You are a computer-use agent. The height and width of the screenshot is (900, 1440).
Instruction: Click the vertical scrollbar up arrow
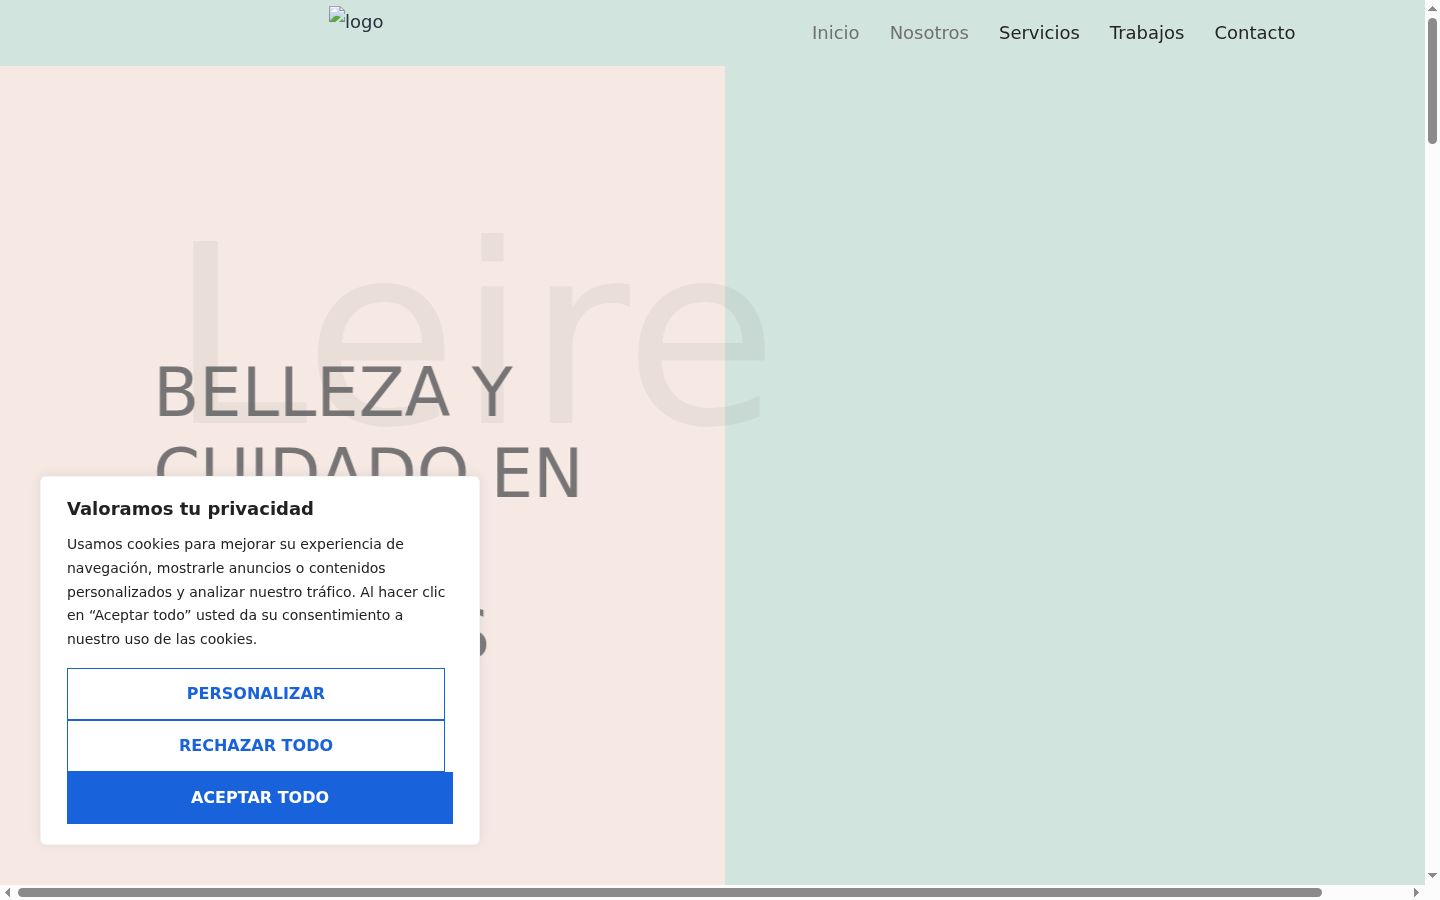point(1432,7)
